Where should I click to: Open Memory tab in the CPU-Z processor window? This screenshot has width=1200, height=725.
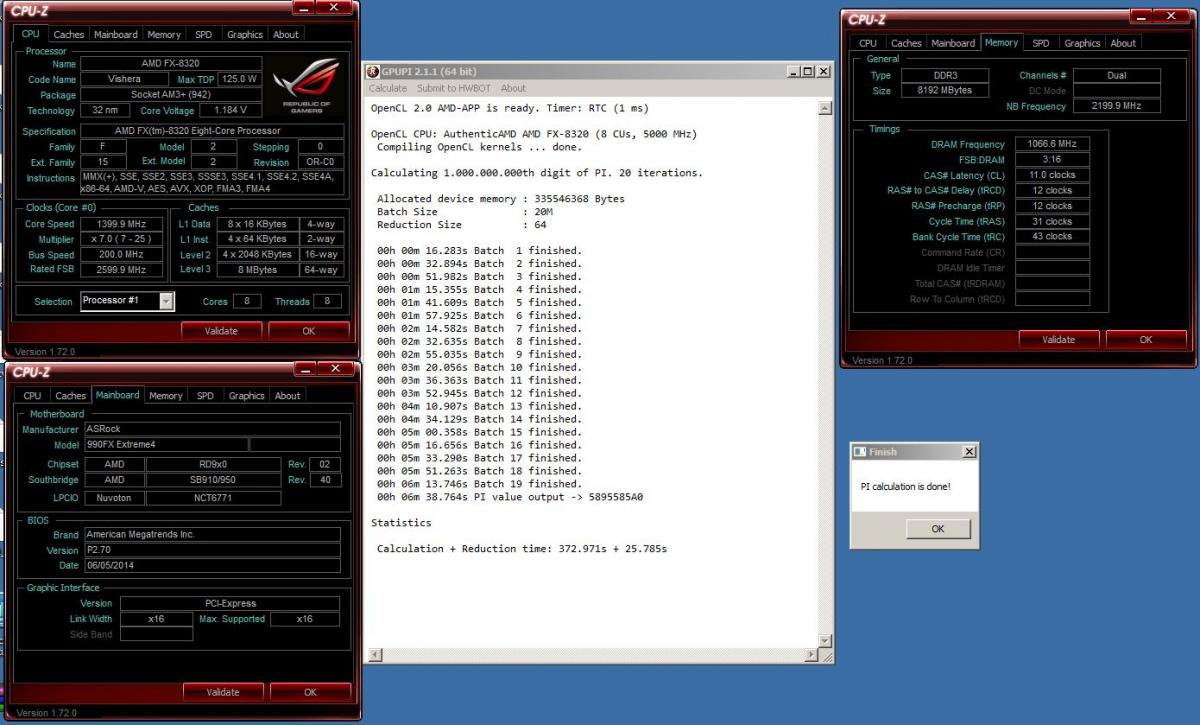[164, 34]
